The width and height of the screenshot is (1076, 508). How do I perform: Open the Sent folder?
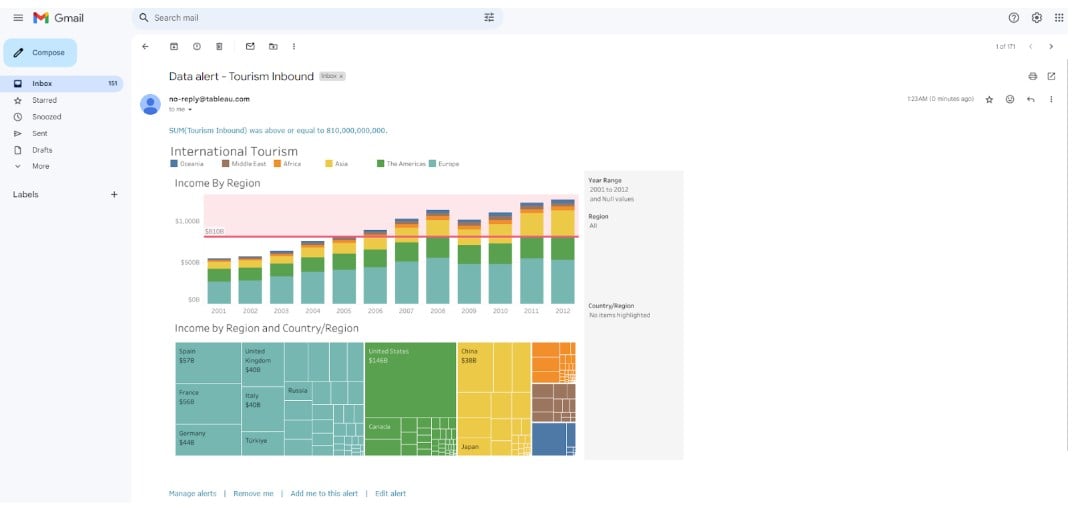[x=40, y=133]
